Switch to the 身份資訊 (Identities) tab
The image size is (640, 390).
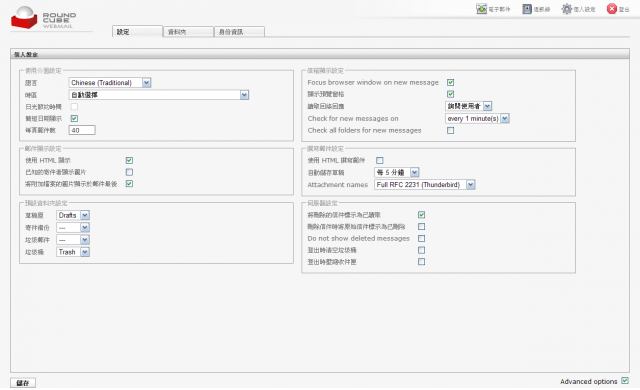(239, 32)
